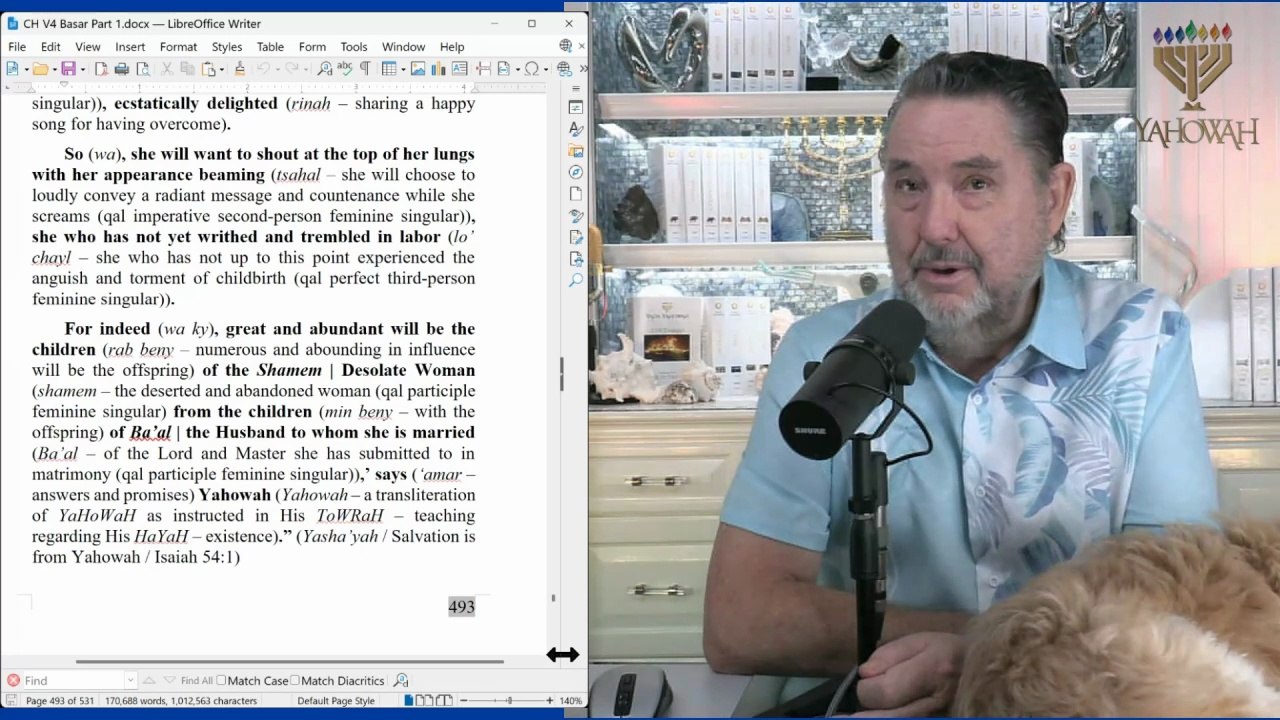Click Insert Hyperlink icon in toolbar
The height and width of the screenshot is (720, 1280).
pos(564,68)
